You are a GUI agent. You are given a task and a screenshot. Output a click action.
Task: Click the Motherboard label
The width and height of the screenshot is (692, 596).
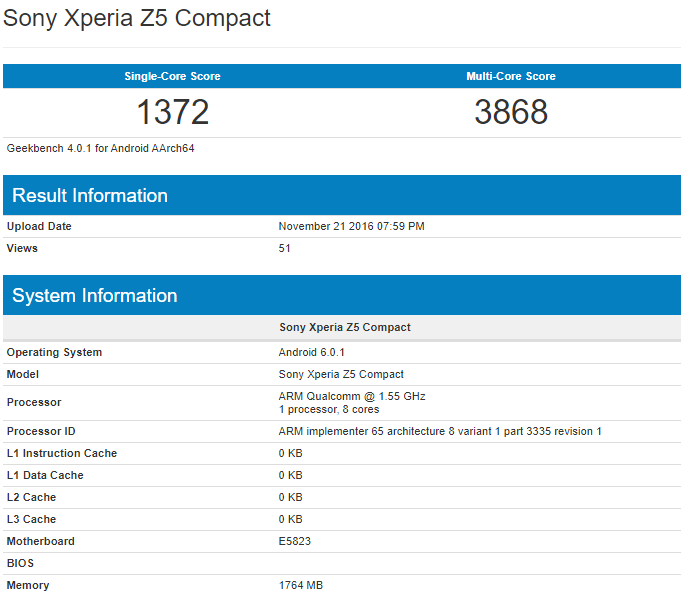coord(41,542)
